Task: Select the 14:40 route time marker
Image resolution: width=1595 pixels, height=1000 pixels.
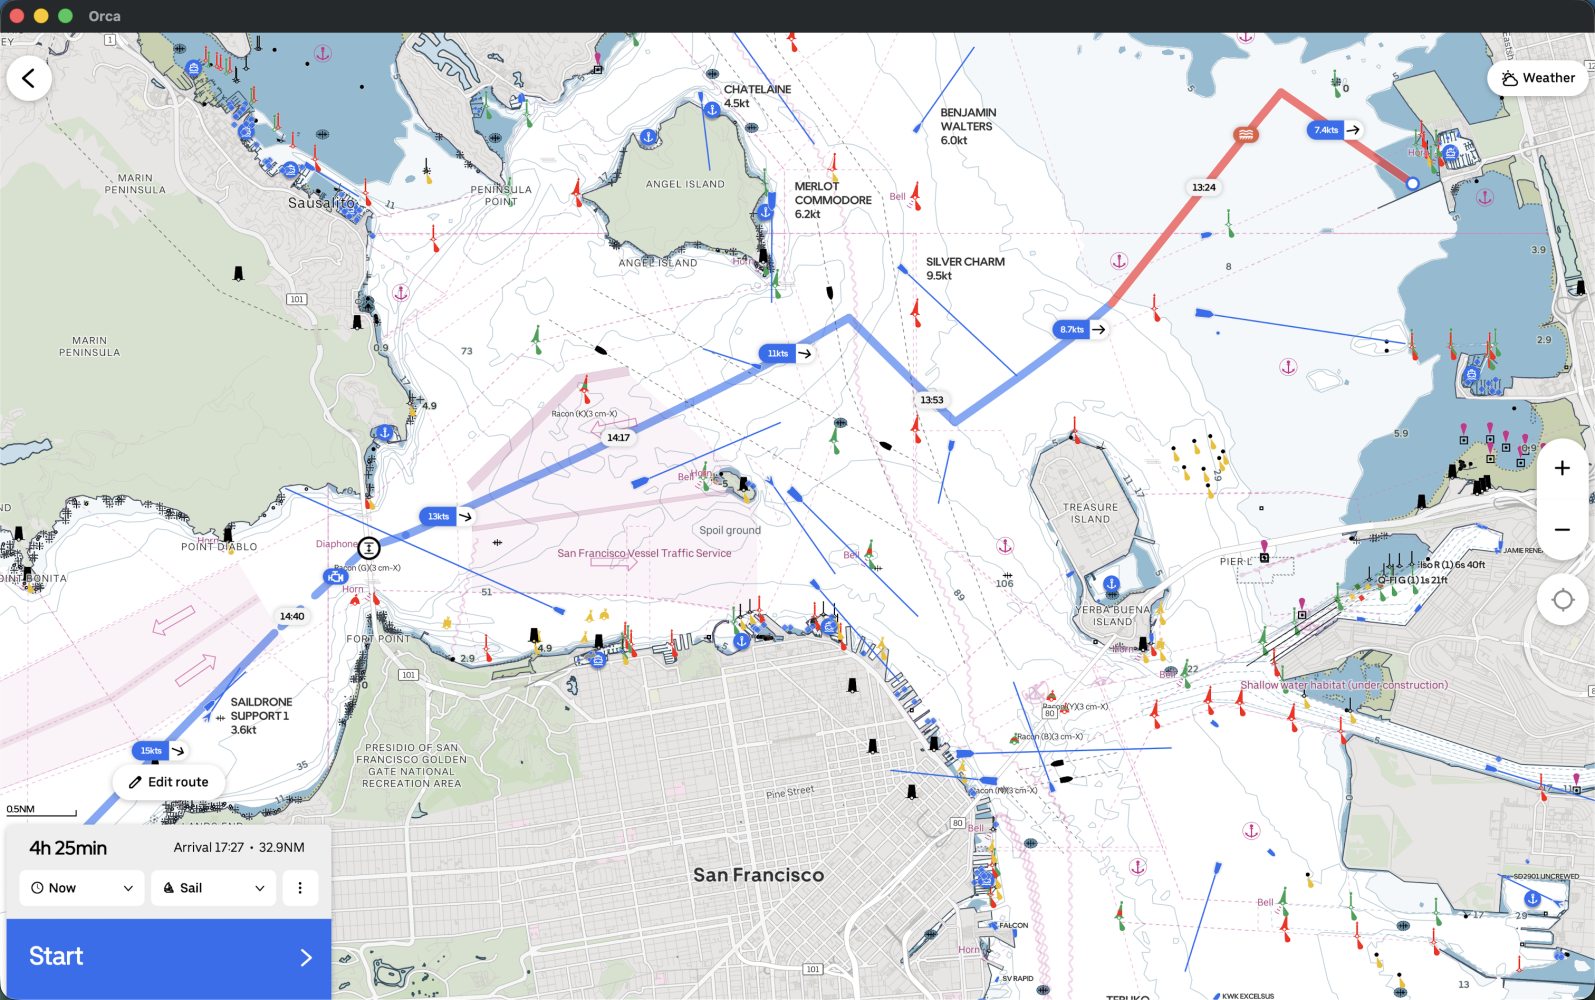Action: coord(292,616)
